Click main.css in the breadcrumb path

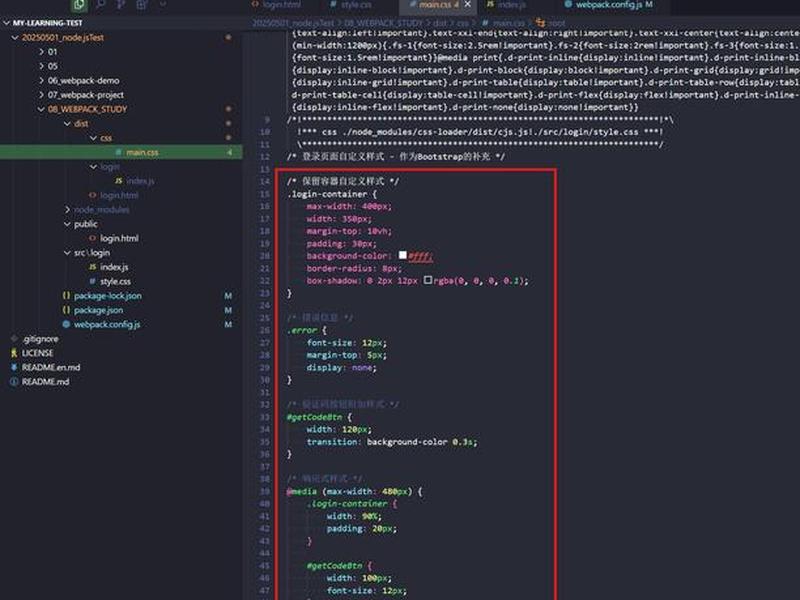[509, 23]
